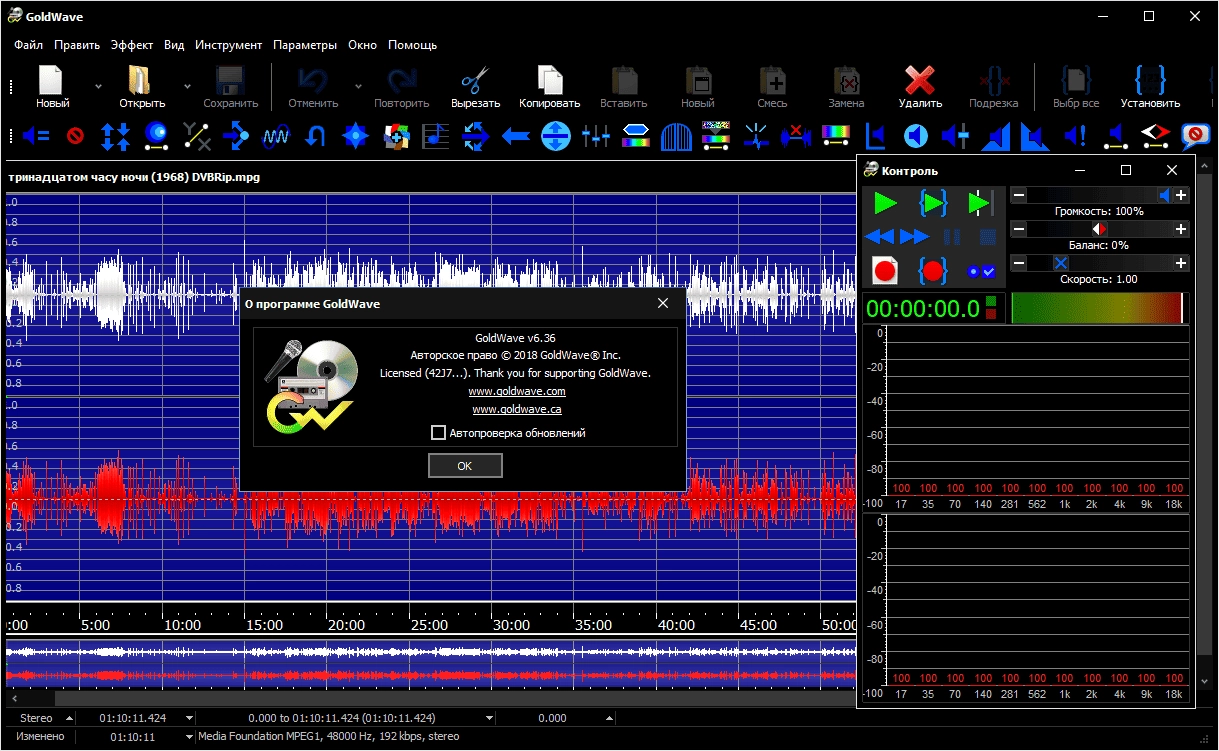1219x751 pixels.
Task: Click the Удалить red X icon
Action: [x=919, y=80]
